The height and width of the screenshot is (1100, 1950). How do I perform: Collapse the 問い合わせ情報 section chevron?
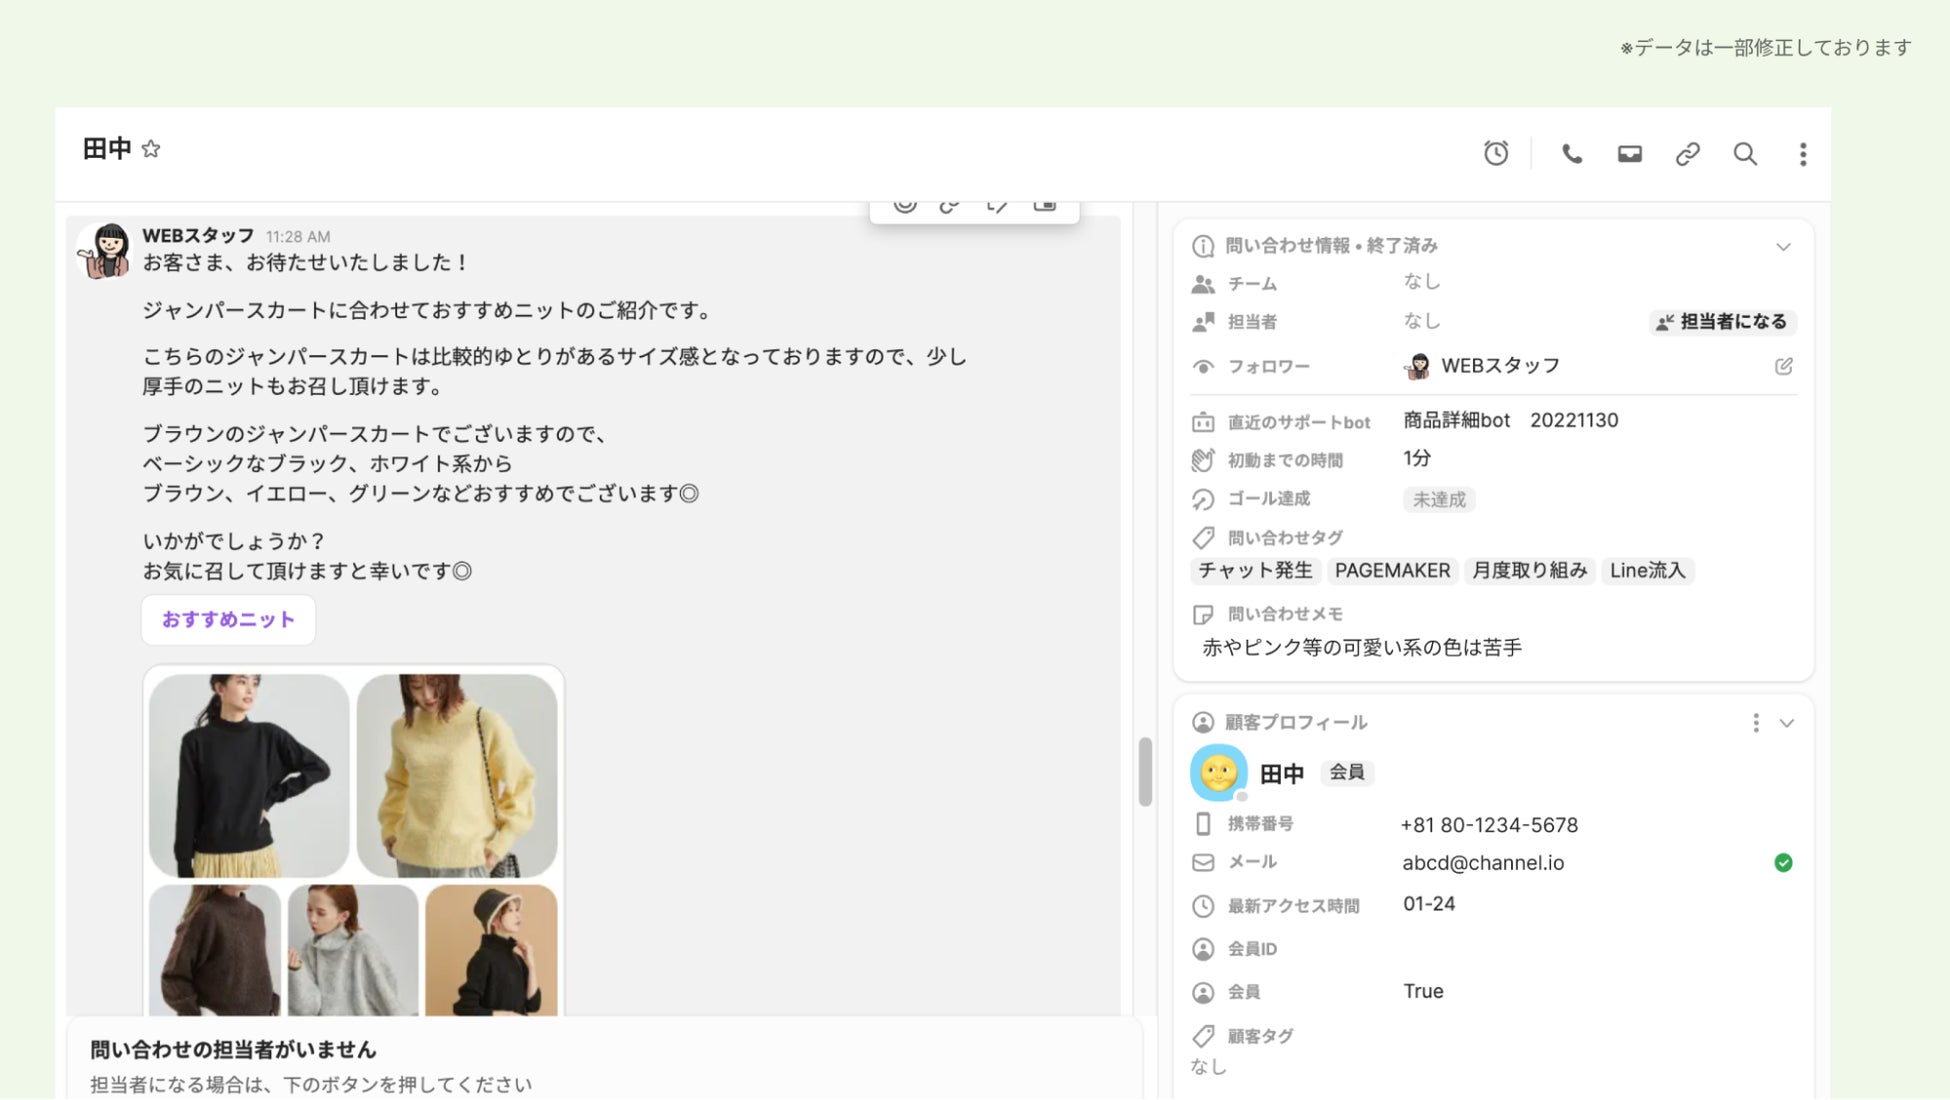coord(1783,246)
